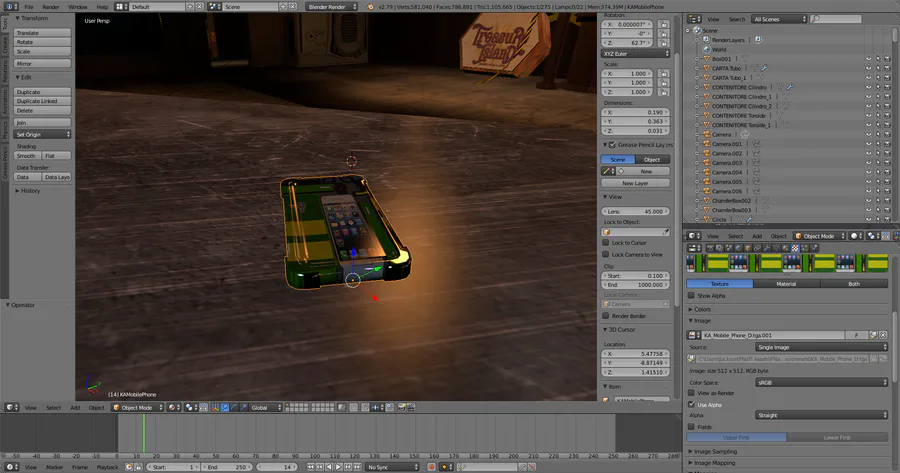The height and width of the screenshot is (473, 900).
Task: Open the properties editor Textures tab icon
Action: (795, 248)
